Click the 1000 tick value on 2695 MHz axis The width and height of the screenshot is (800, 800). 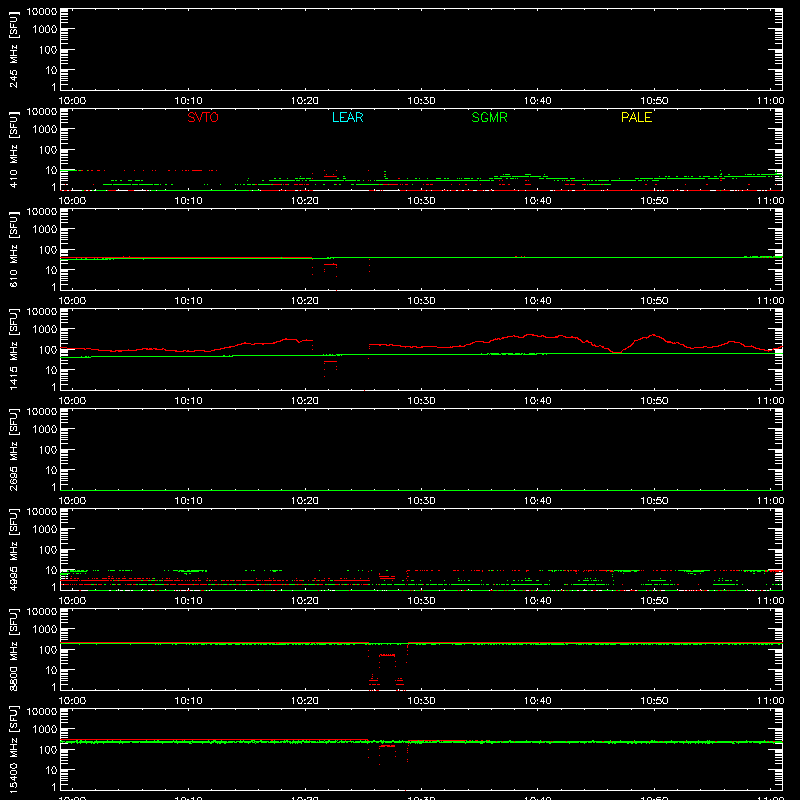[45, 429]
